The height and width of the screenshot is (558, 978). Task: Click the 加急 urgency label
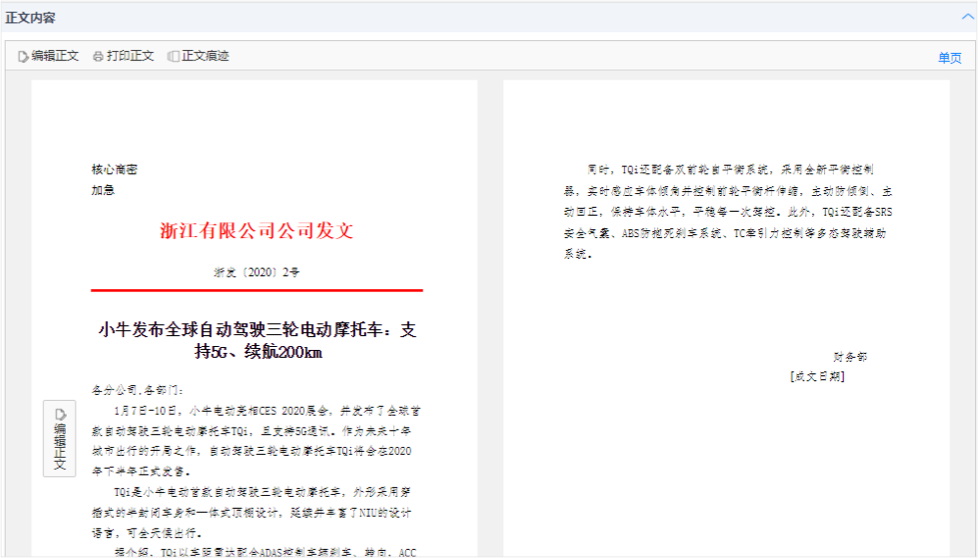click(103, 190)
